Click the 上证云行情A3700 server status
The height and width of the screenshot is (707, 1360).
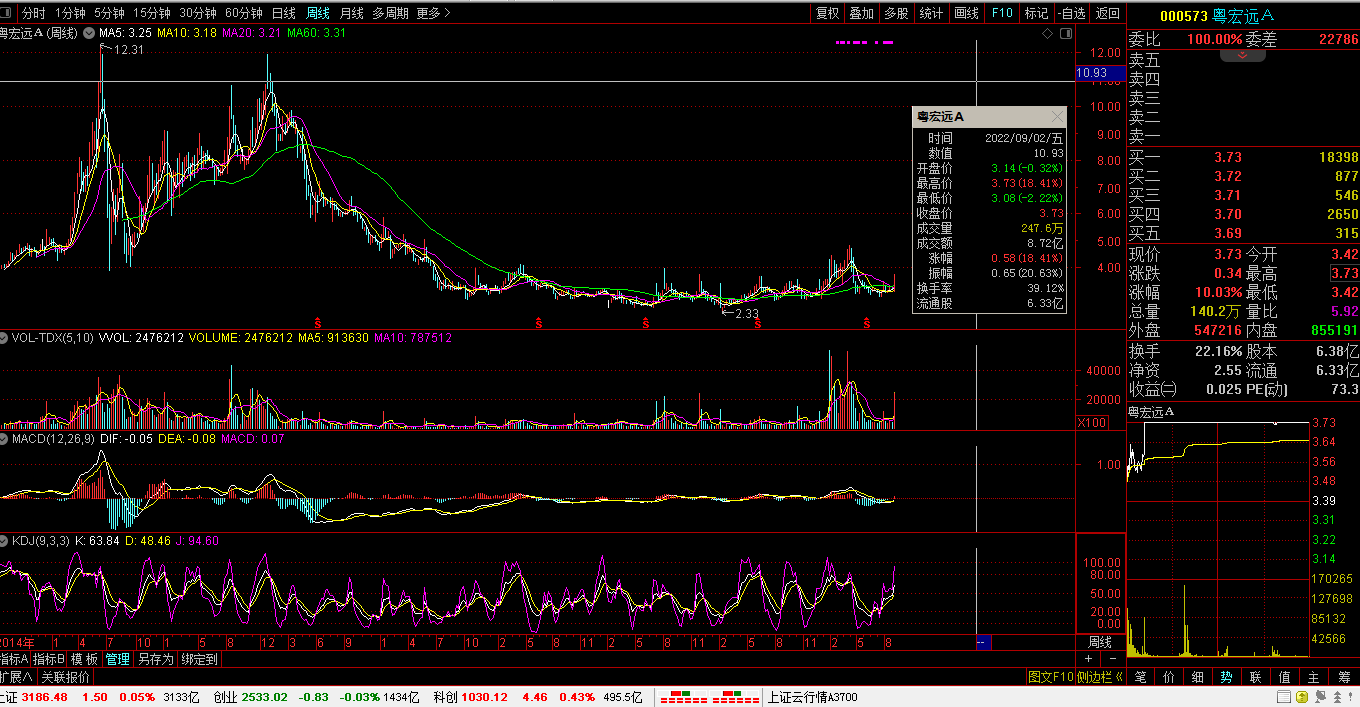[811, 697]
